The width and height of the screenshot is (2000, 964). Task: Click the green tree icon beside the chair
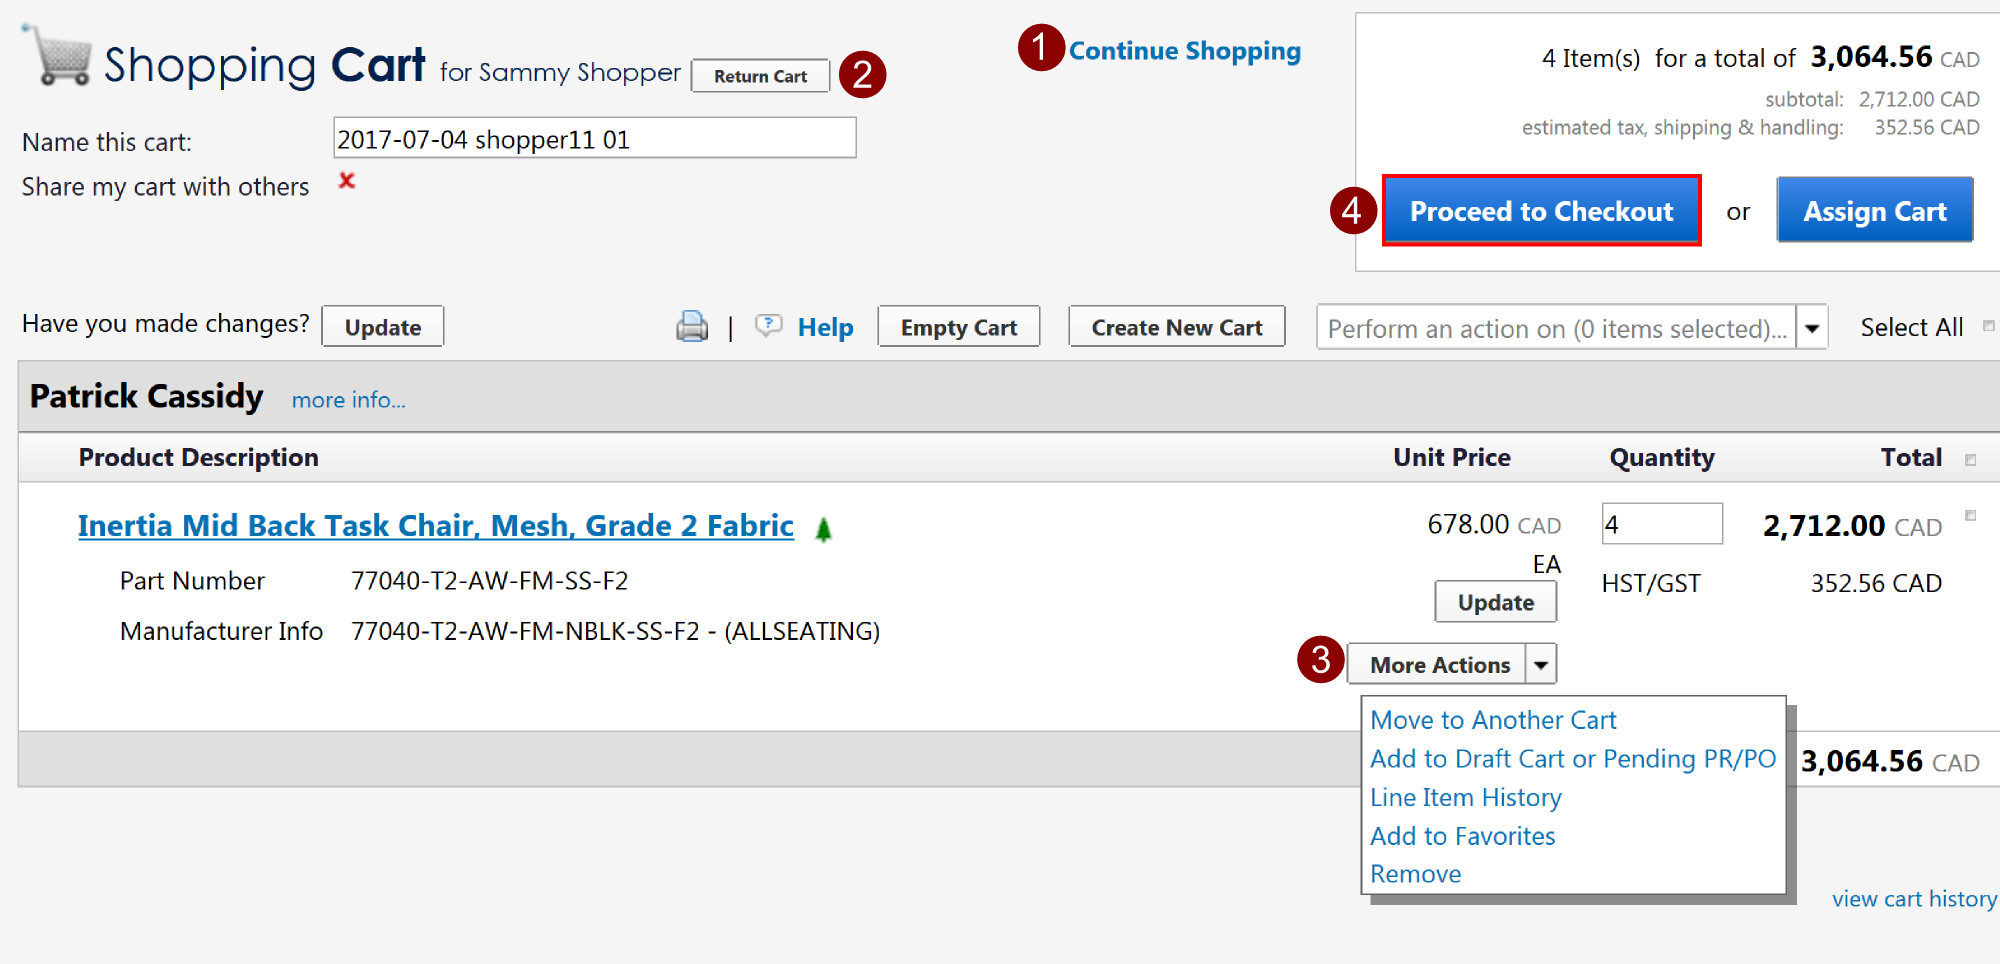coord(823,529)
